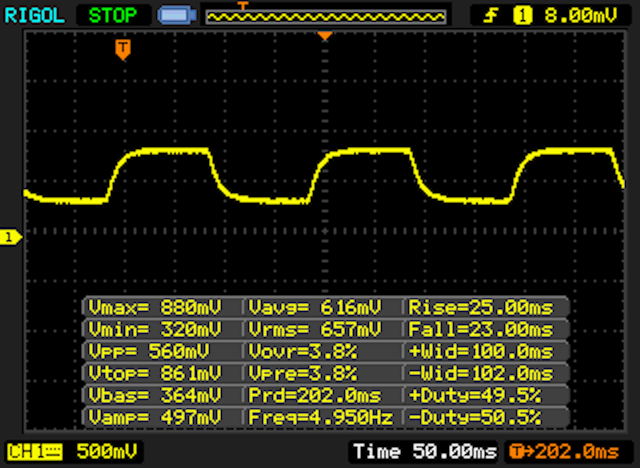Click the Prd=202.0ms period reading
640x468 pixels.
[315, 395]
